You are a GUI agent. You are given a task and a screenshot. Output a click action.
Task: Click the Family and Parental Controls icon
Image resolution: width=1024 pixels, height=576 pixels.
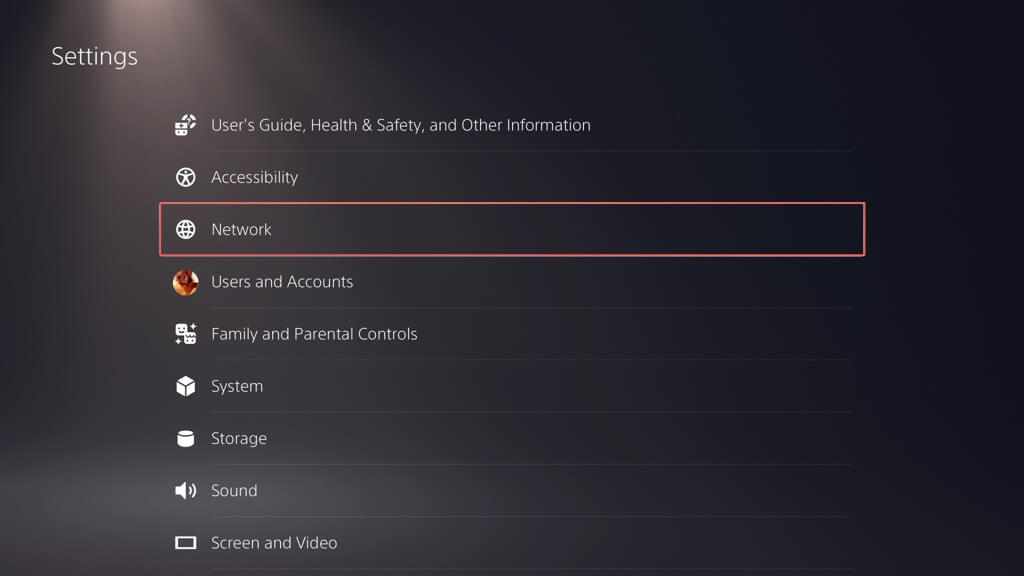186,334
